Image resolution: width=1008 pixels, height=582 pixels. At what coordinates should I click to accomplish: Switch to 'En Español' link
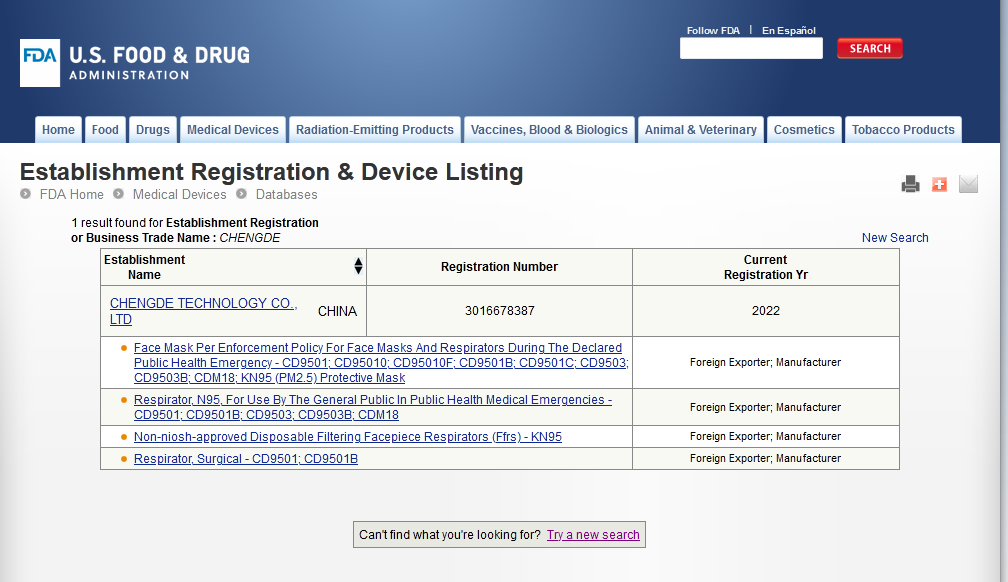tap(789, 30)
